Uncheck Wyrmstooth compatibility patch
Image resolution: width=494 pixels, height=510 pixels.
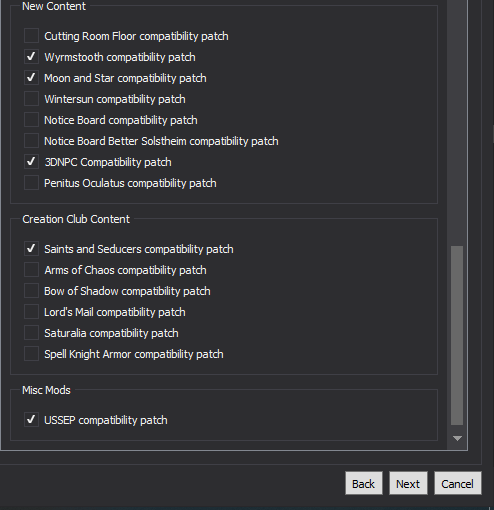[31, 57]
